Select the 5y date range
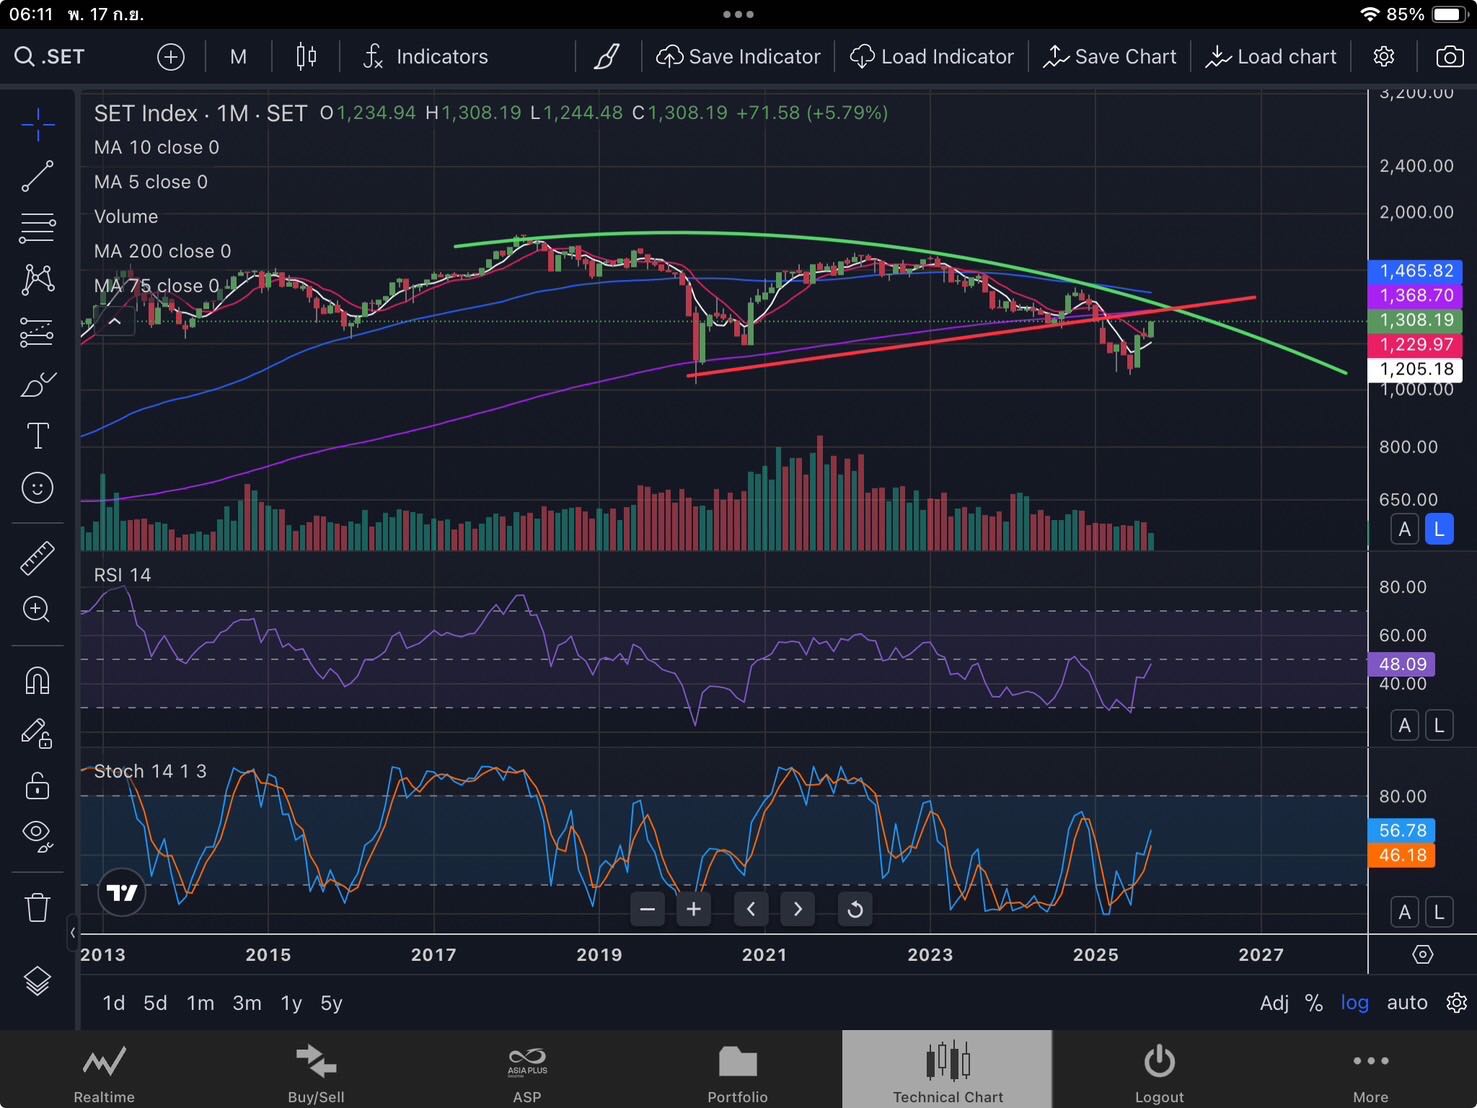The image size is (1477, 1108). click(331, 1003)
